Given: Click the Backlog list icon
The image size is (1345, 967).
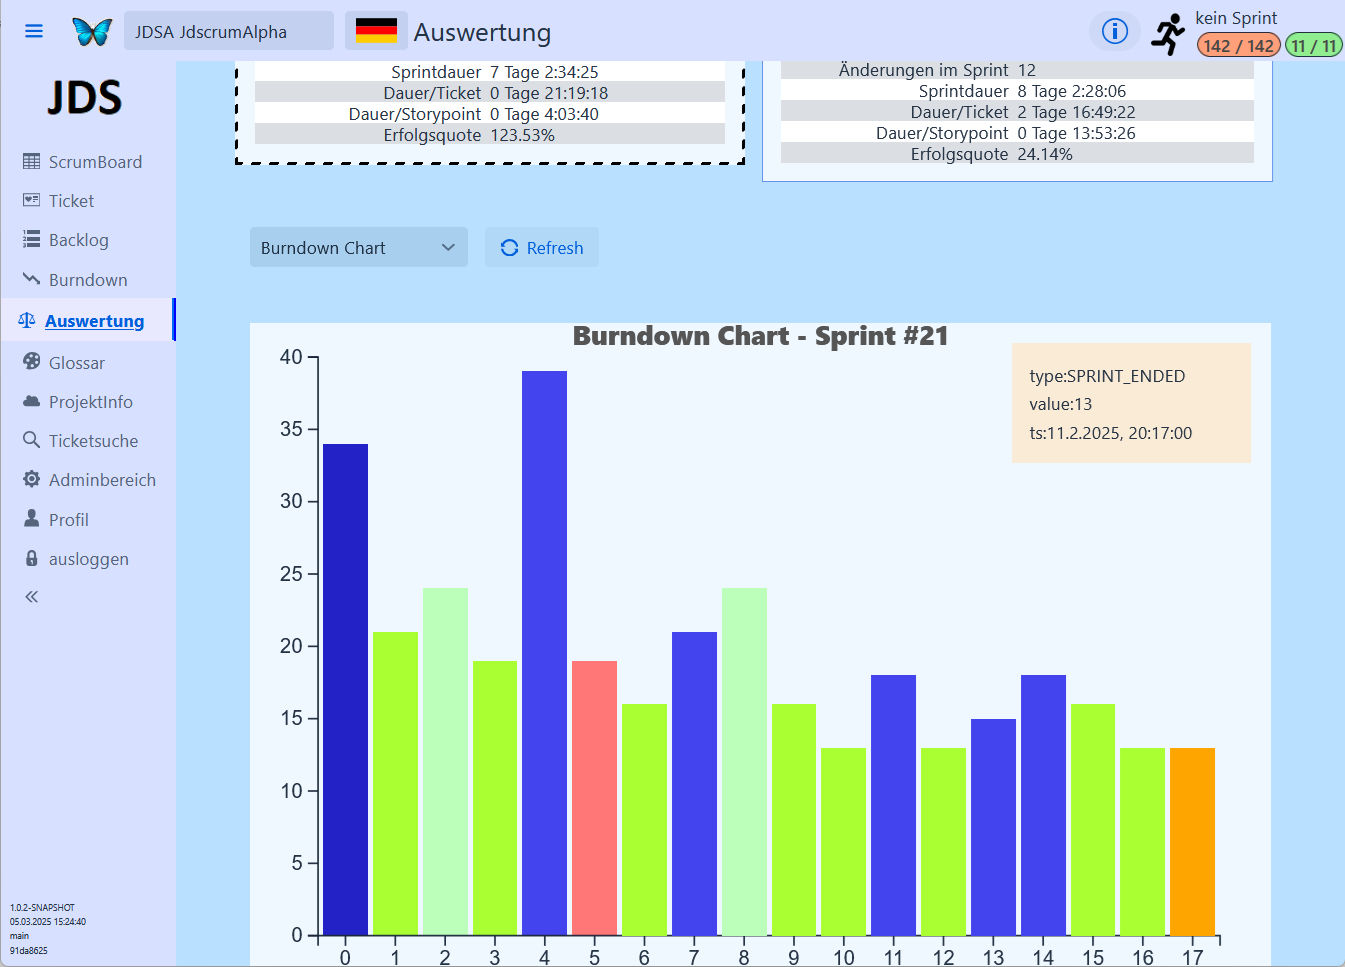Looking at the screenshot, I should pos(32,239).
